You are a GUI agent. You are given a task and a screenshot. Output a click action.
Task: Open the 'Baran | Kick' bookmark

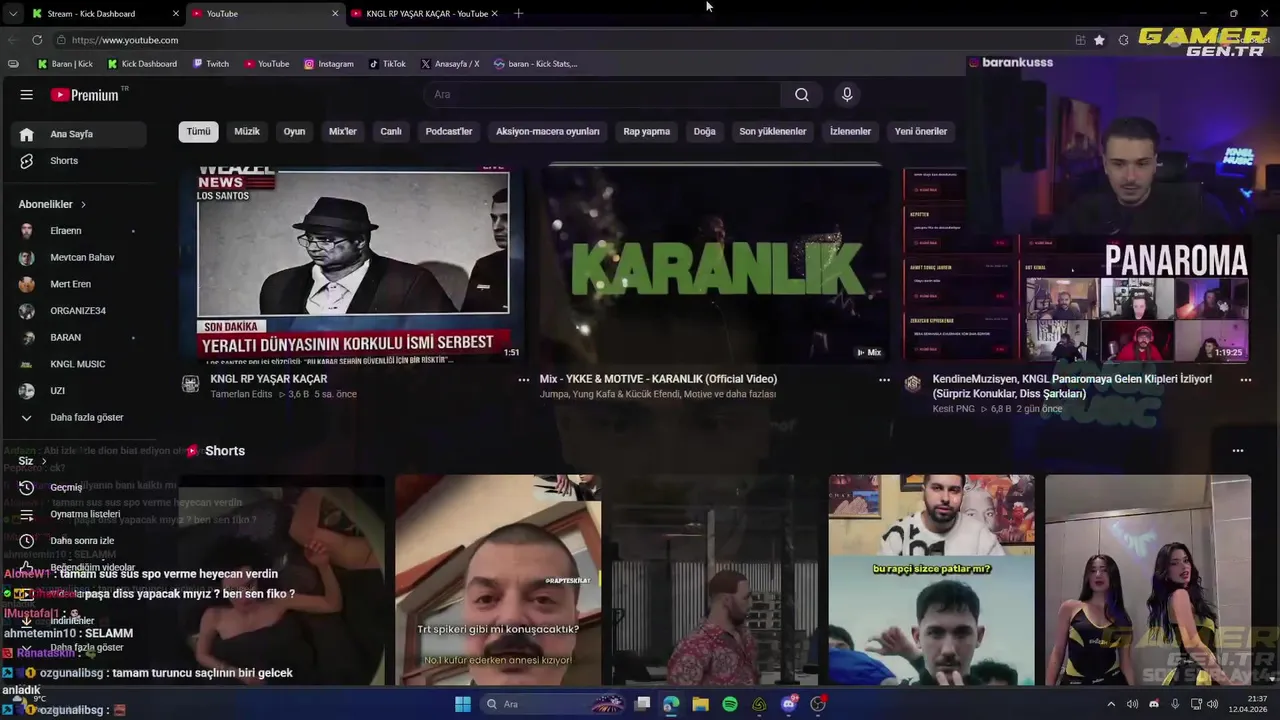(x=65, y=64)
